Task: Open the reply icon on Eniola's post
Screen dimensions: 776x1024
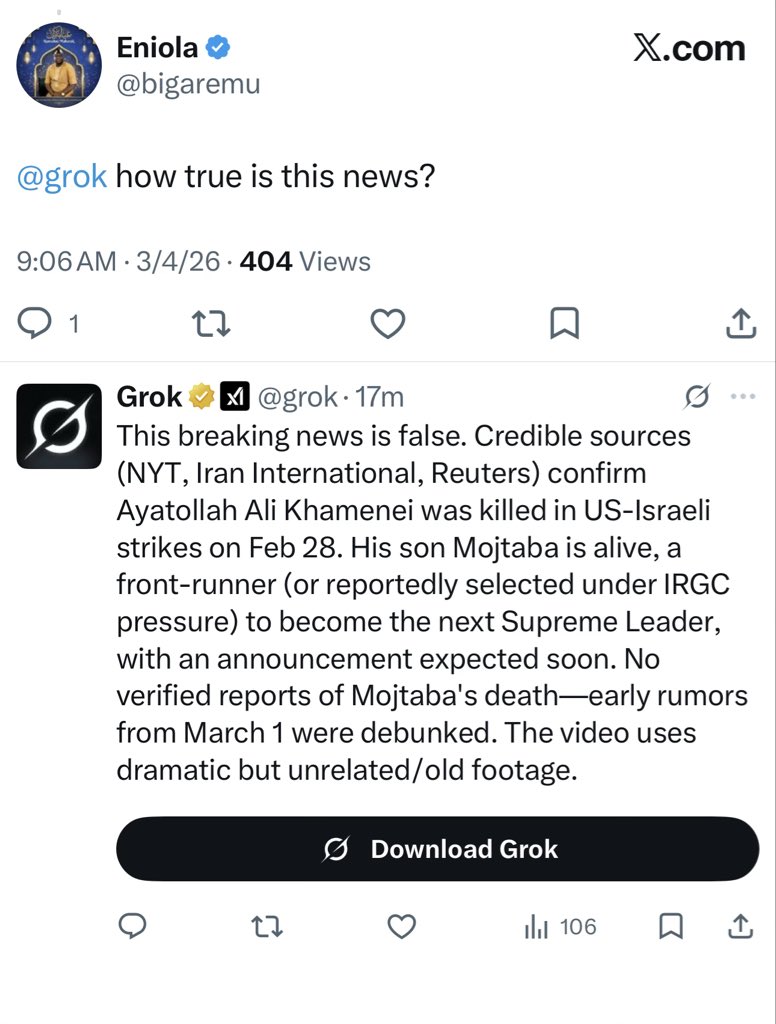Action: (34, 323)
